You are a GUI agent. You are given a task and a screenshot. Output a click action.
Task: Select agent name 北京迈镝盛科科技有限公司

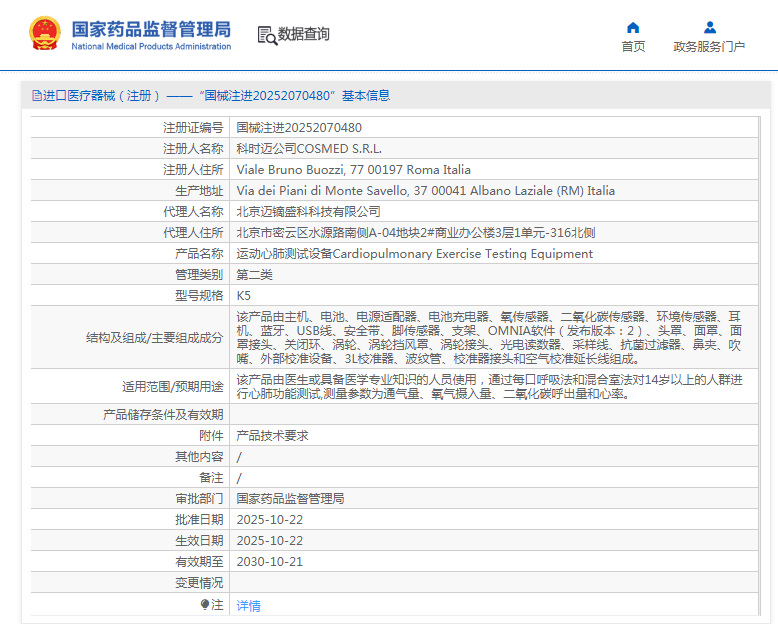tap(308, 212)
